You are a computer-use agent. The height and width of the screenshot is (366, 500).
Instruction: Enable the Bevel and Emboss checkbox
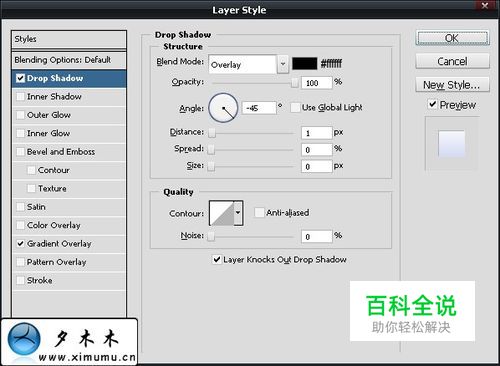20,152
